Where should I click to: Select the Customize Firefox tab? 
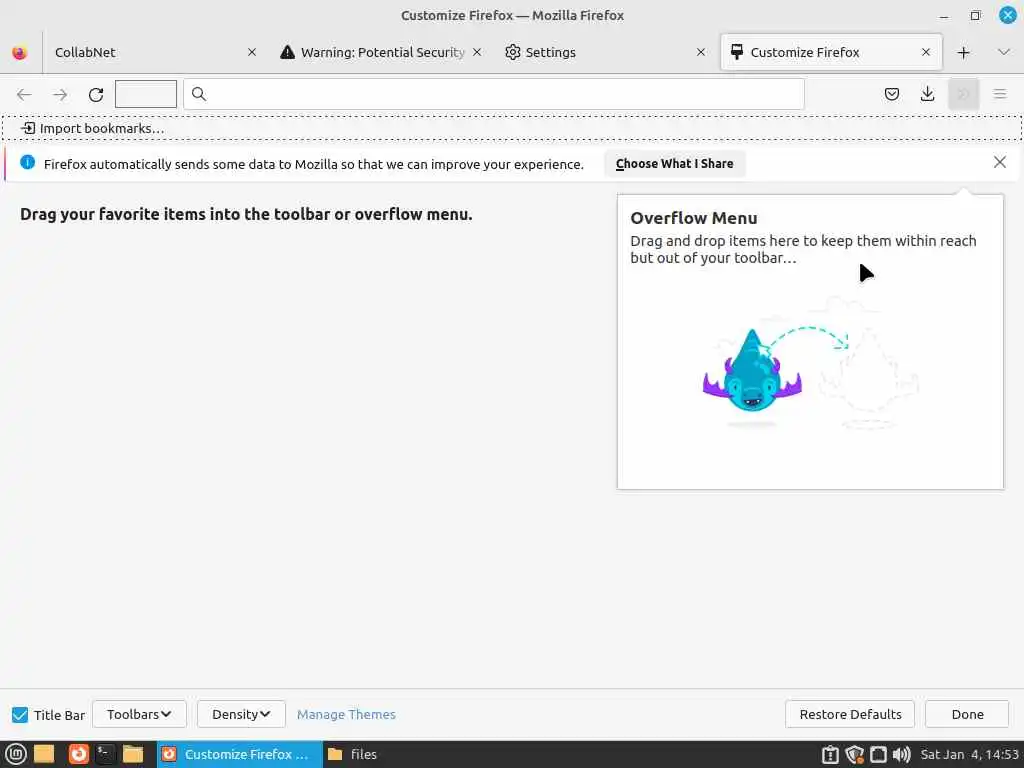coord(831,52)
